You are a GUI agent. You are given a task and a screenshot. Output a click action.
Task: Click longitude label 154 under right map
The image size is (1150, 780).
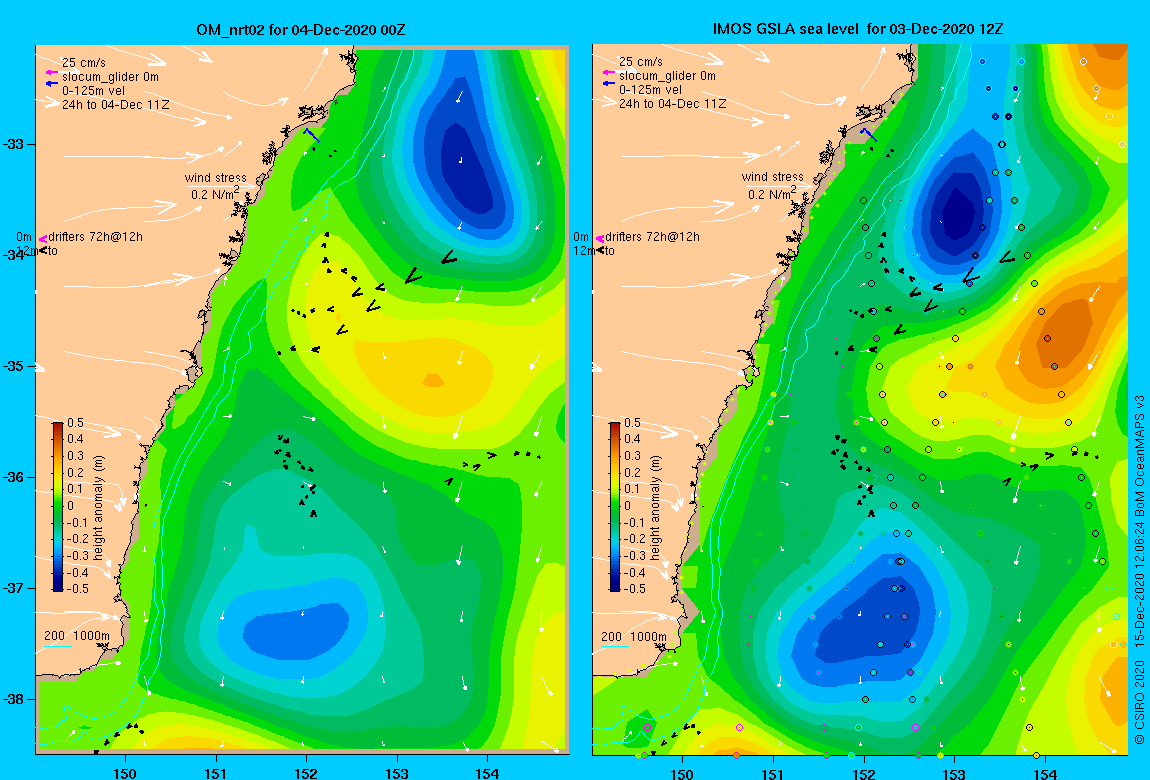coord(1045,773)
